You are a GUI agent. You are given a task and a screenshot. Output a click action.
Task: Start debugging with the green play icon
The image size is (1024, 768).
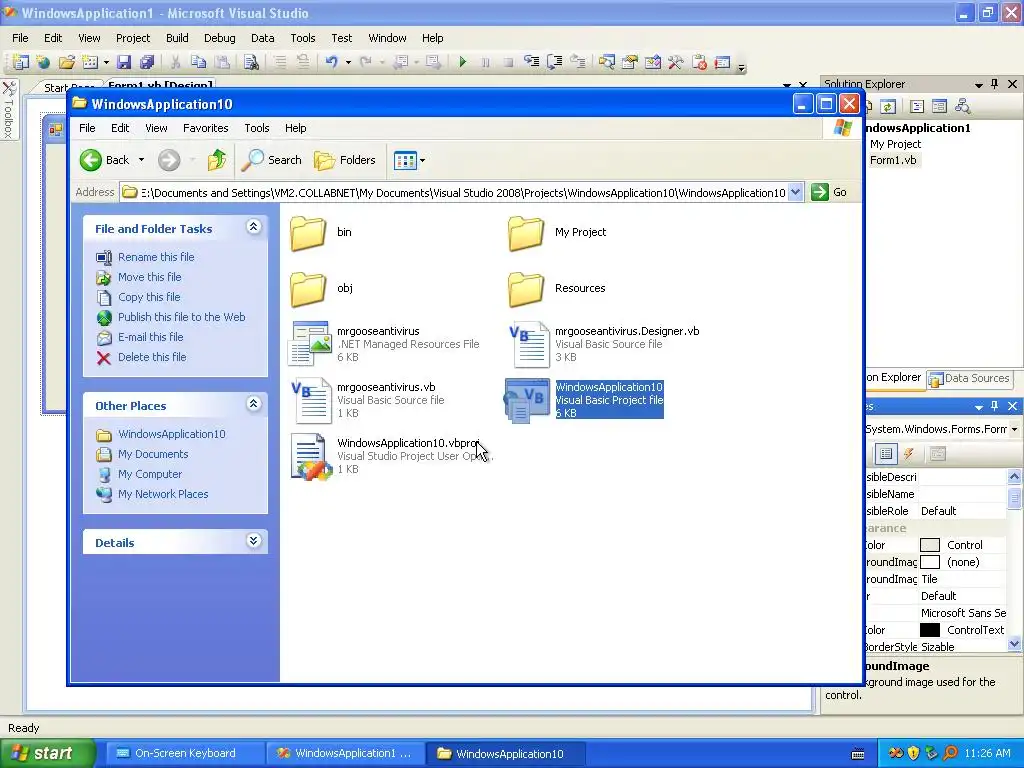[462, 62]
